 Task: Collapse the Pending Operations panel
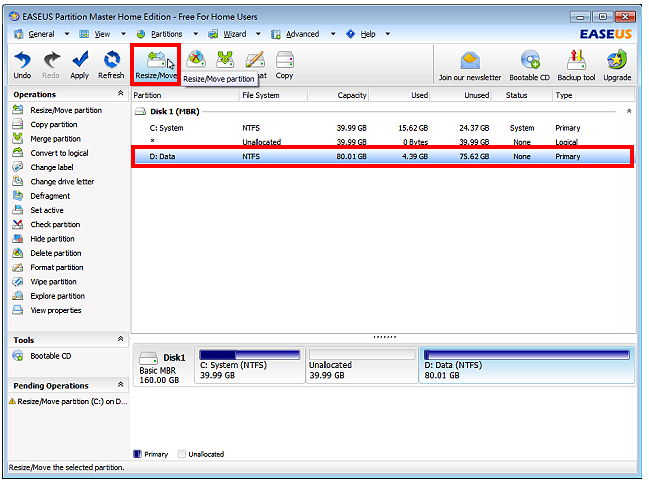120,385
